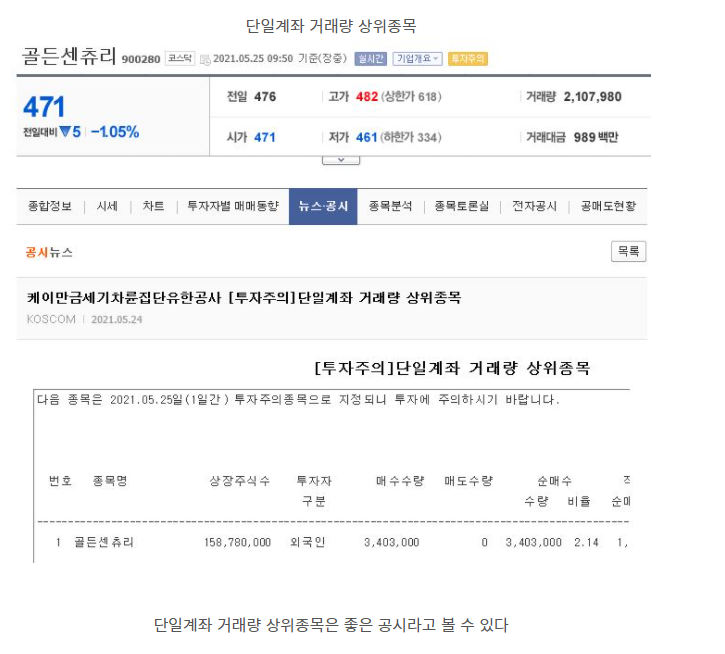Click the 매도수량 column header

pyautogui.click(x=468, y=481)
